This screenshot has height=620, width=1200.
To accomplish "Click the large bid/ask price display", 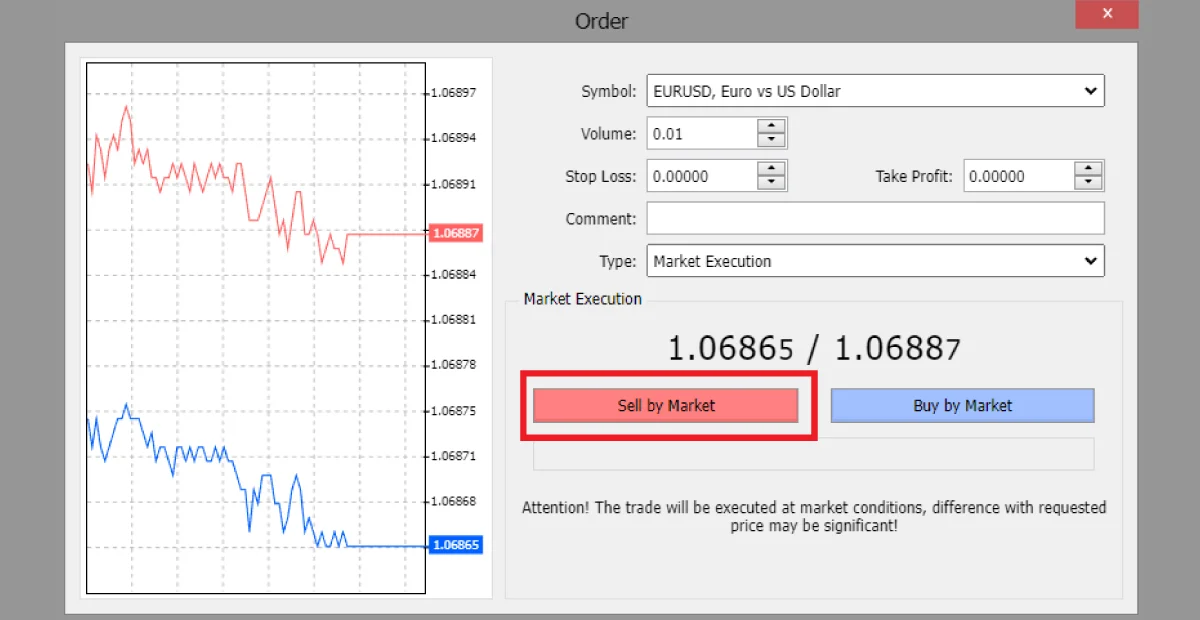I will click(x=813, y=348).
